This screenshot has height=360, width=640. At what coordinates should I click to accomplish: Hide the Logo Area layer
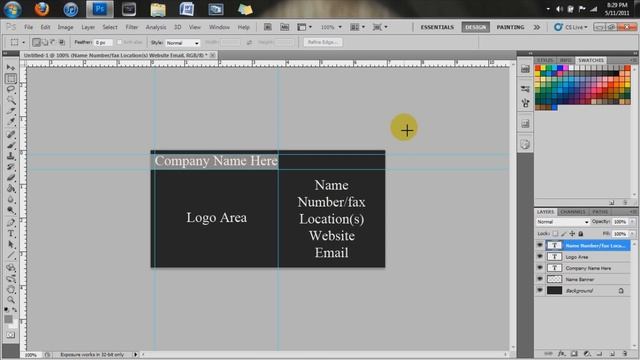pos(540,257)
